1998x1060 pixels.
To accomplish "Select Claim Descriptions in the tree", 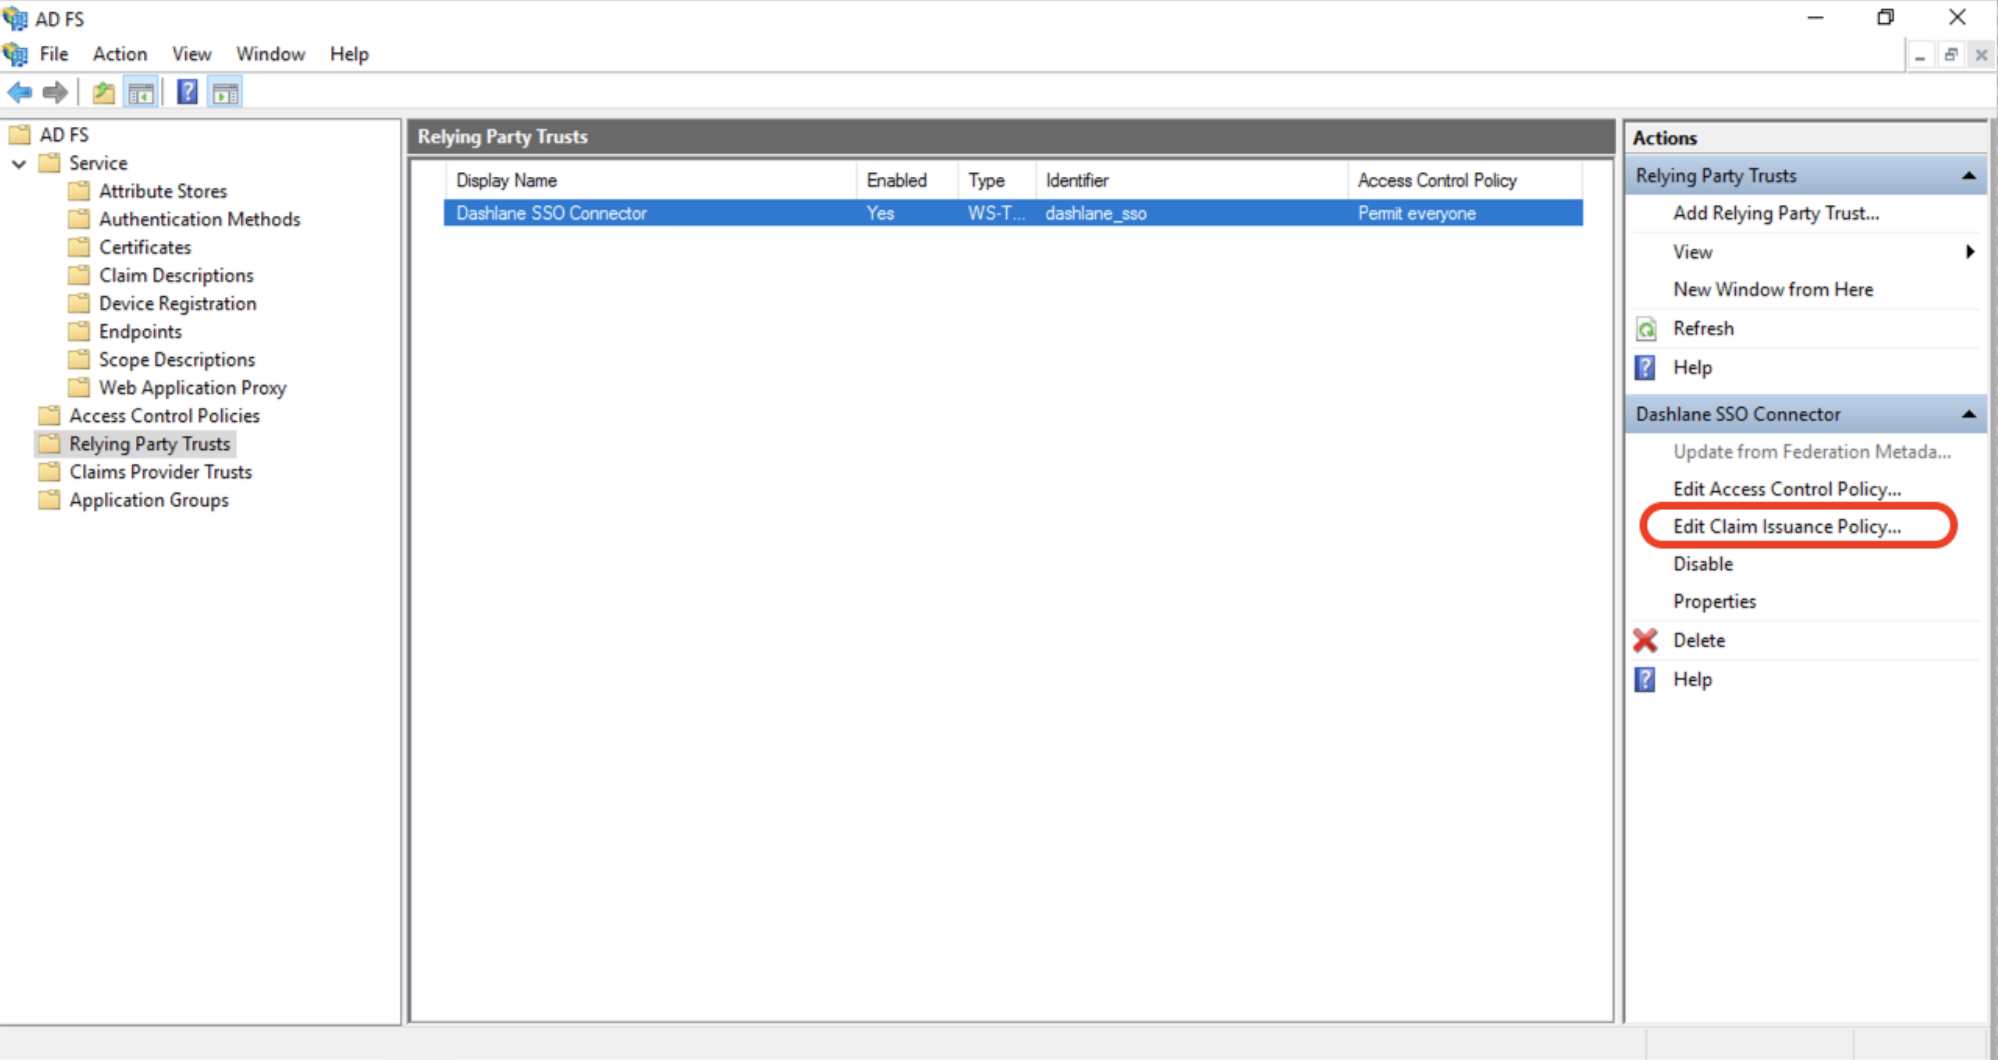I will [x=176, y=275].
